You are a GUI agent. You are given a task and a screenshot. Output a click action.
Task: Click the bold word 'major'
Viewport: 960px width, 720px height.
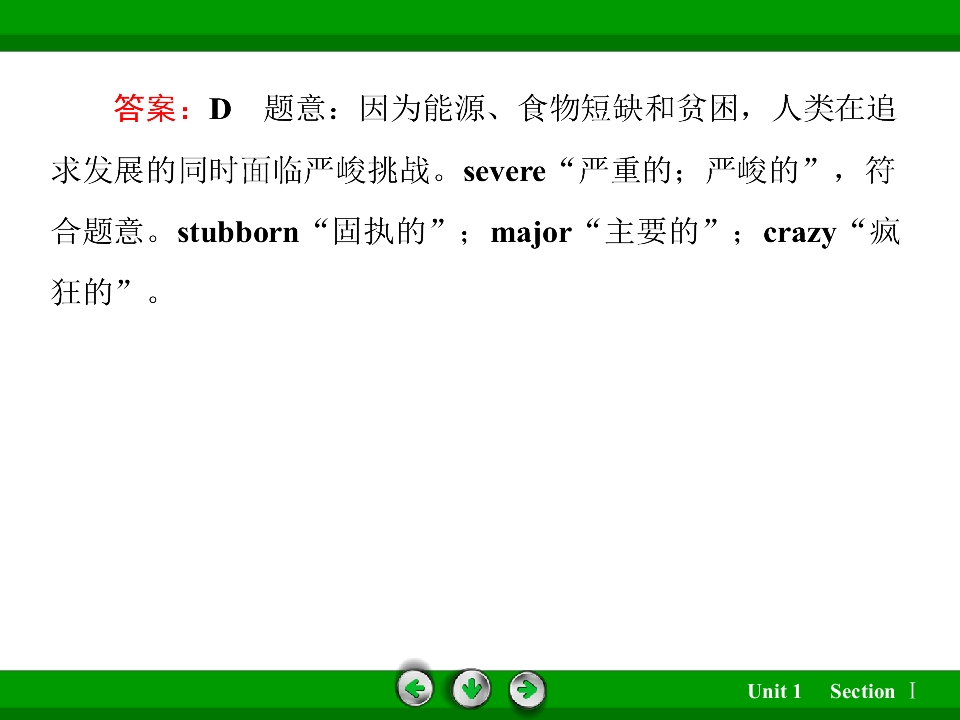point(531,234)
